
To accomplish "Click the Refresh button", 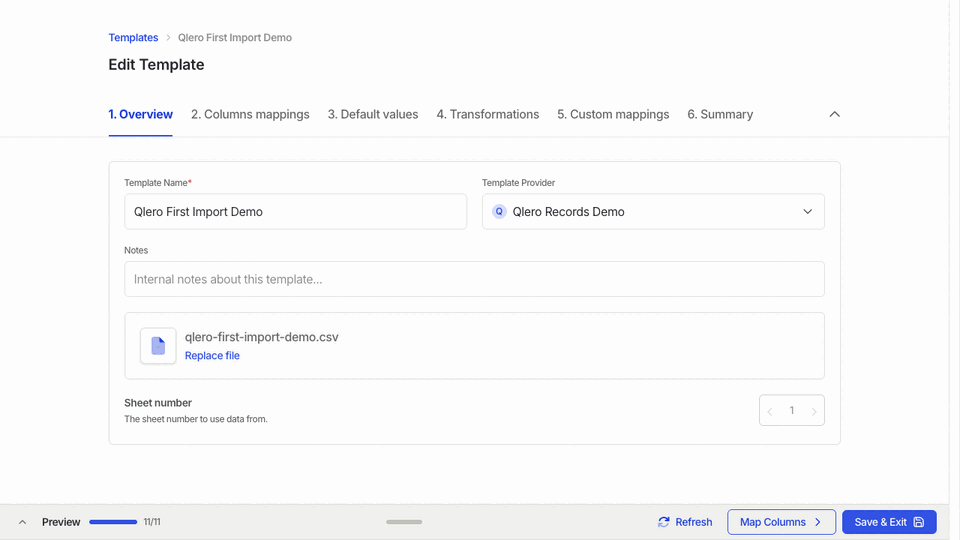I will coord(685,522).
